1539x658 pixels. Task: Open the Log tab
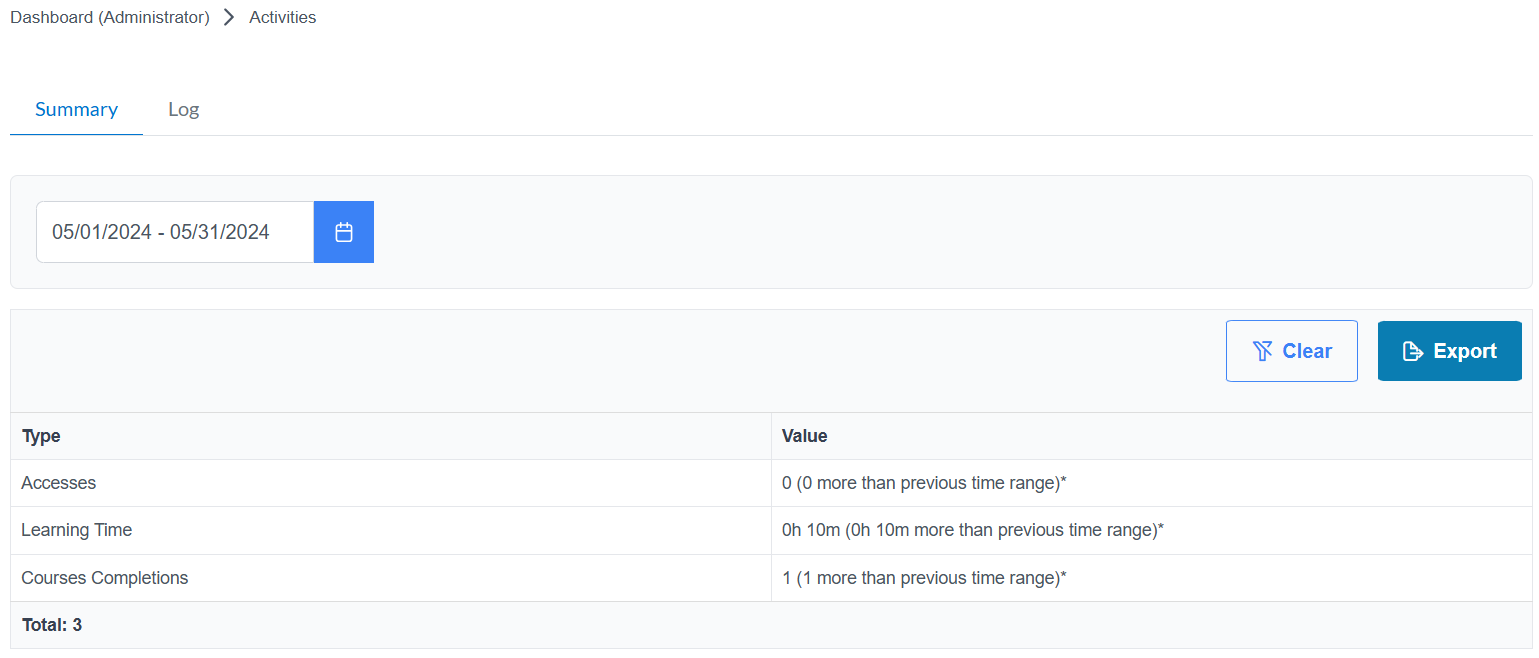183,109
